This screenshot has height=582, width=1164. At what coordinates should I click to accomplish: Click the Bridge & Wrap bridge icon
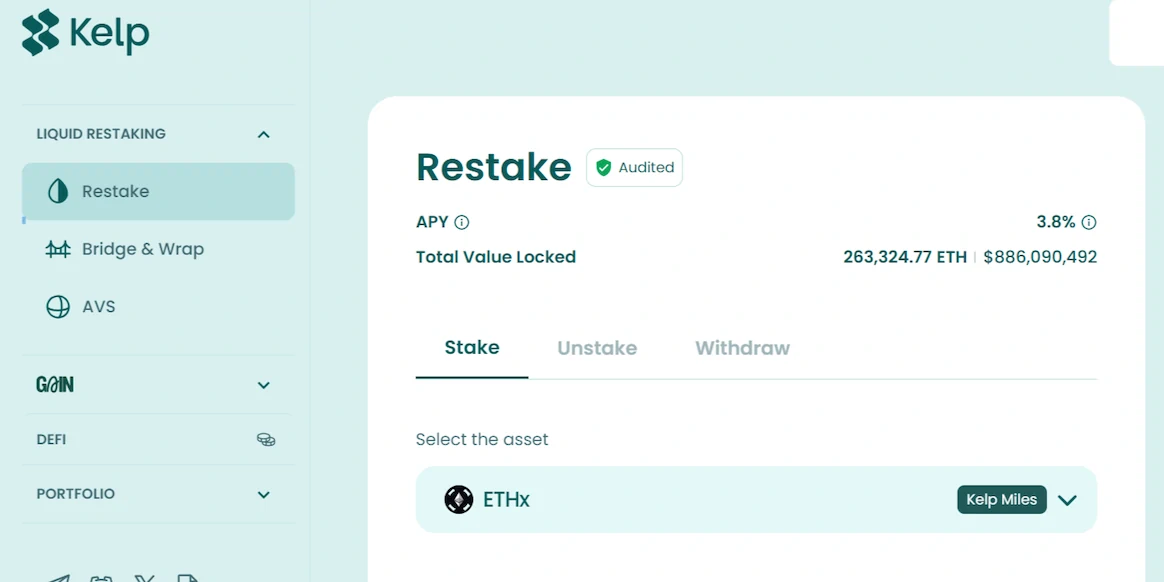coord(58,249)
